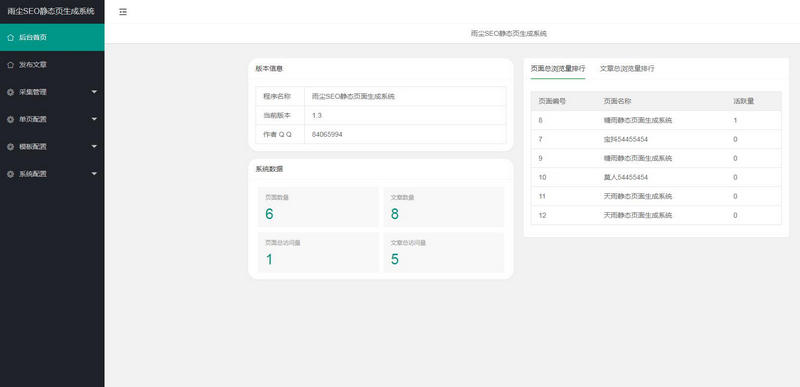Expand the 采集管理 dropdown arrow
This screenshot has width=800, height=387.
[94, 92]
